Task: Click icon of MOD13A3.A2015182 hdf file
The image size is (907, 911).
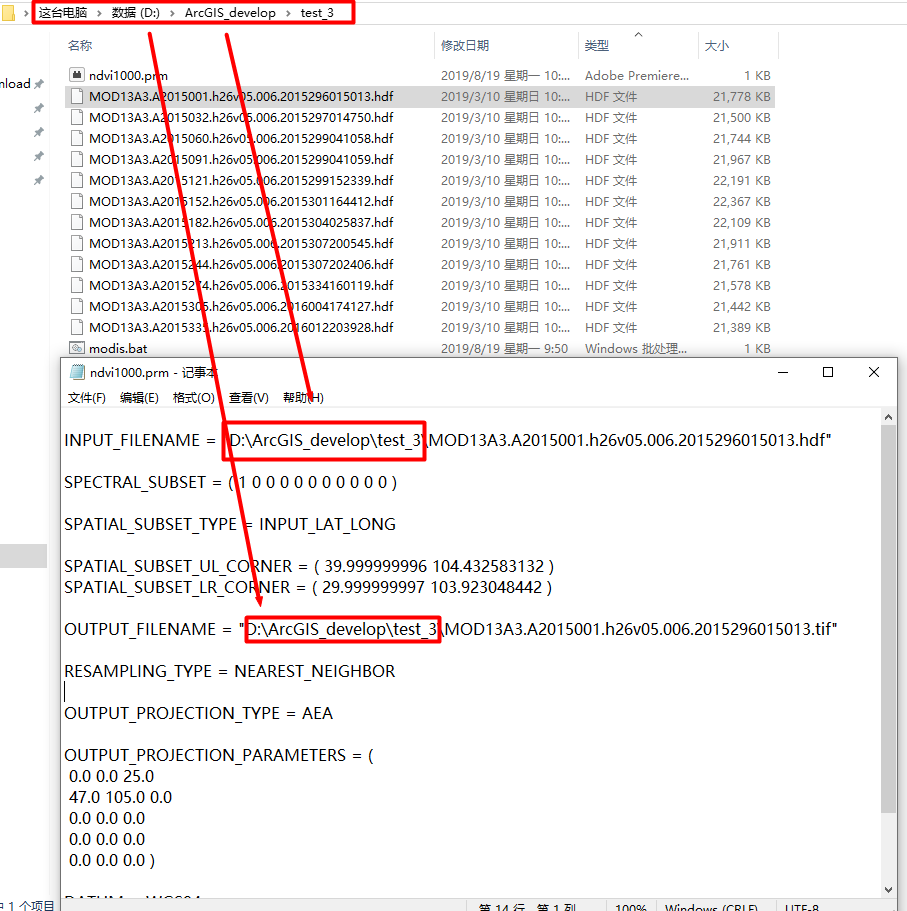Action: [77, 222]
